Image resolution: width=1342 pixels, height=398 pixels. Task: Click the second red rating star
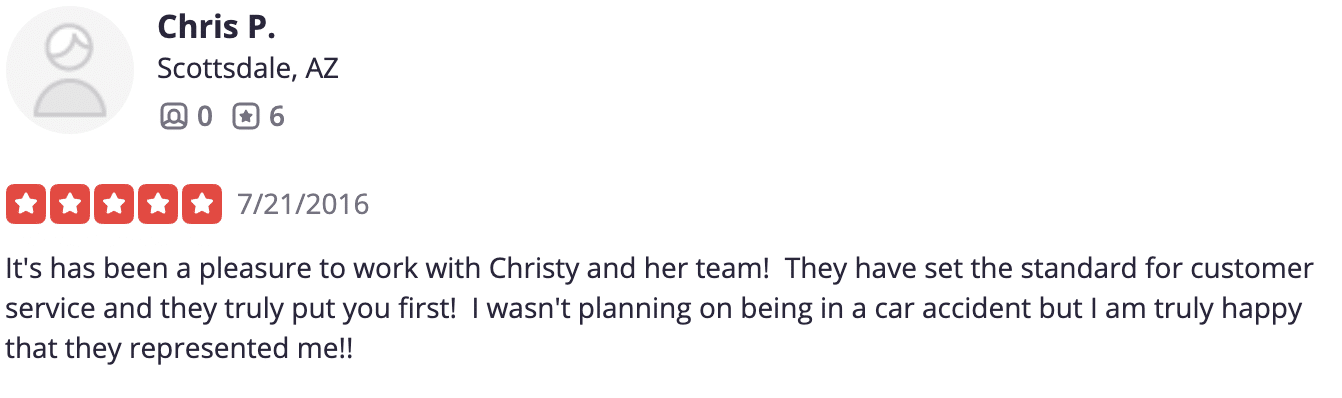click(70, 205)
